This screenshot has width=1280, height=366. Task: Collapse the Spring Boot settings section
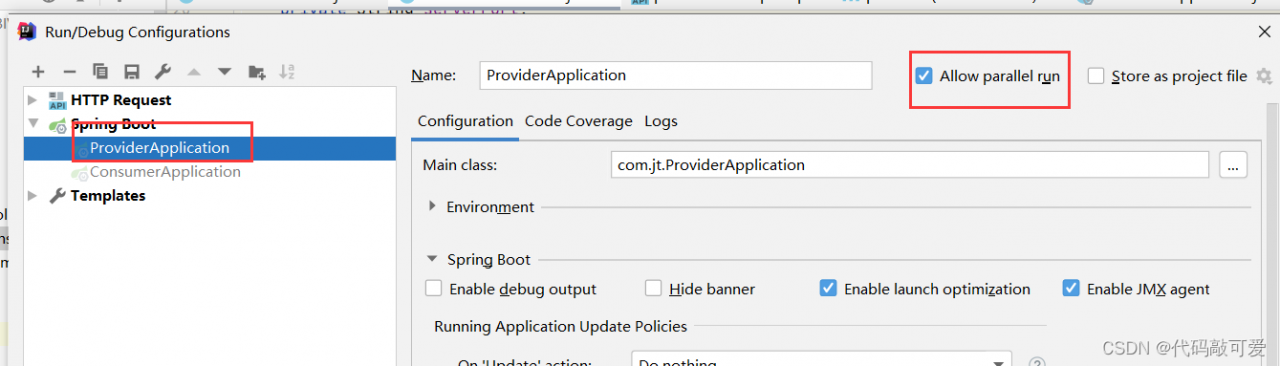click(x=432, y=259)
